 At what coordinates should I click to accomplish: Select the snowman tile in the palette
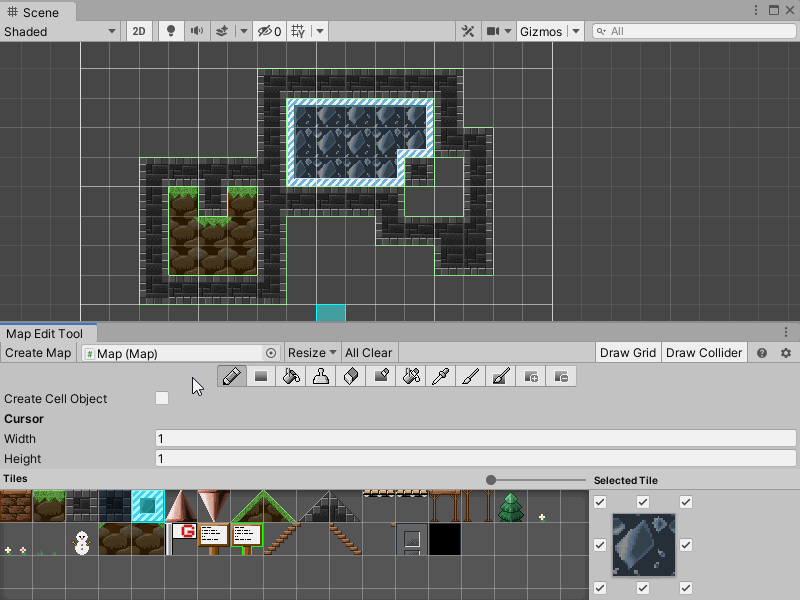81,540
